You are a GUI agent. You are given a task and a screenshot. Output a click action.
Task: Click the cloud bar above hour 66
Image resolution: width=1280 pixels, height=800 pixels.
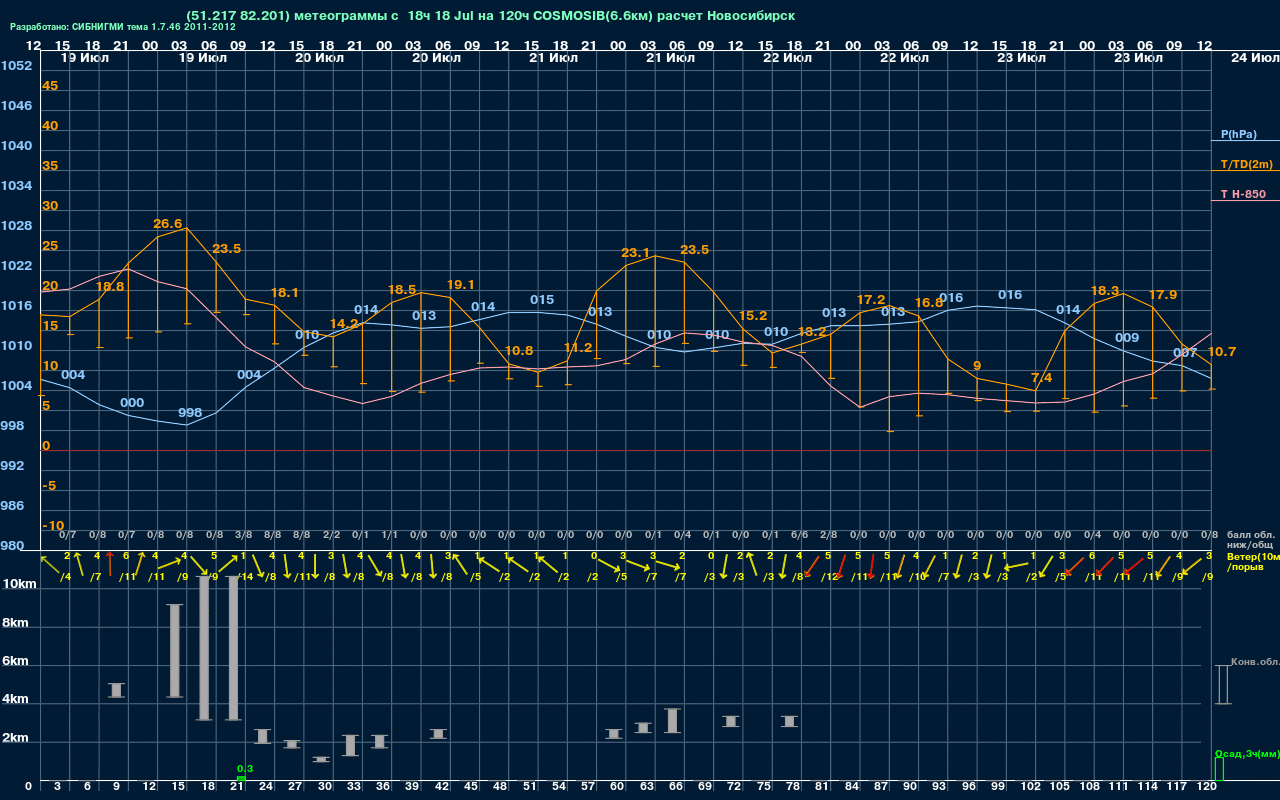click(672, 720)
